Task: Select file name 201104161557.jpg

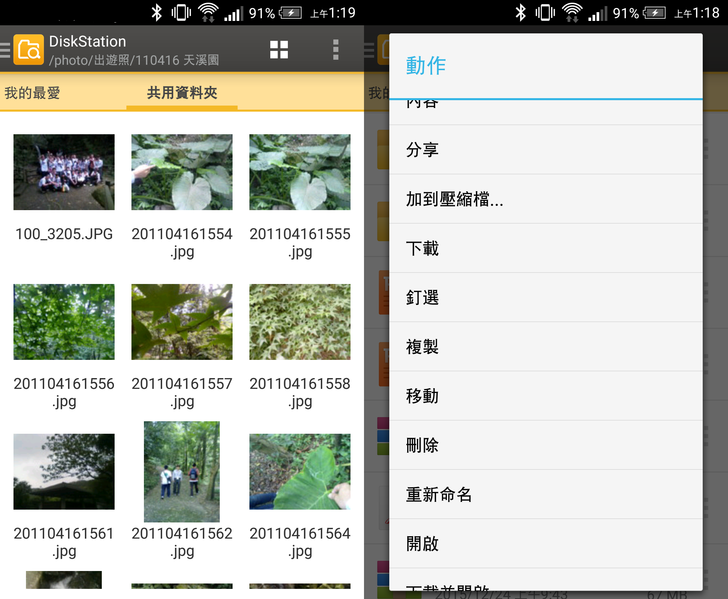Action: point(182,393)
